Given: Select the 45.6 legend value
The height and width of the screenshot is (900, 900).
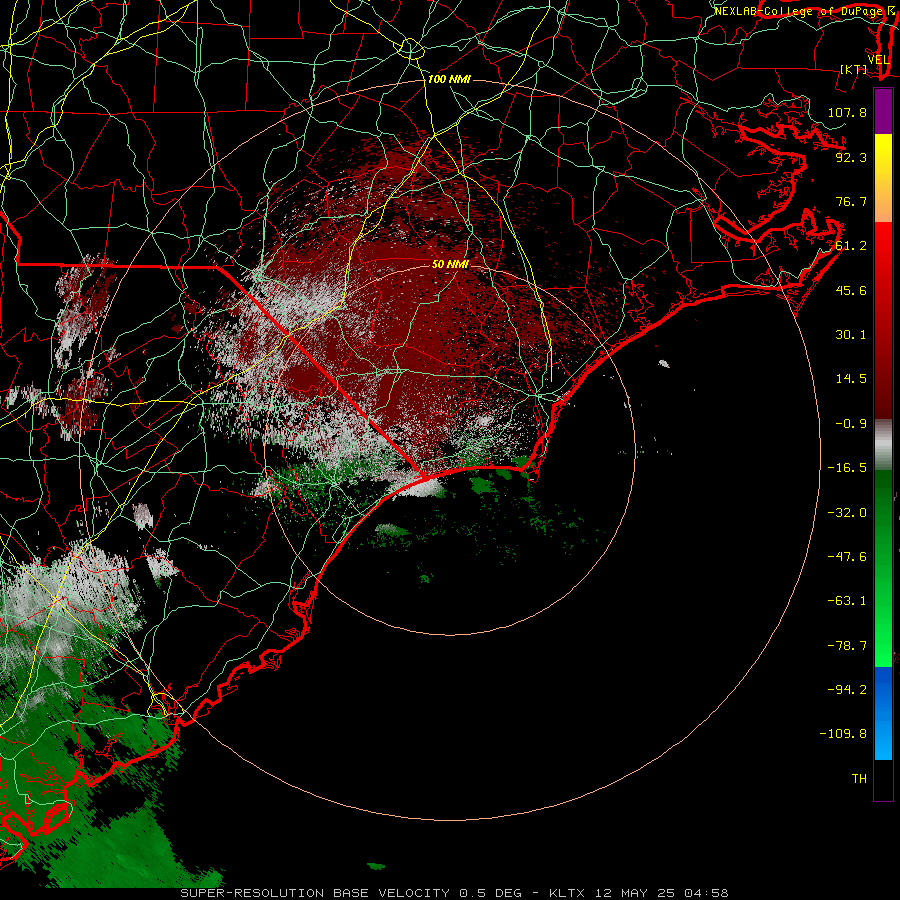Looking at the screenshot, I should coord(851,290).
